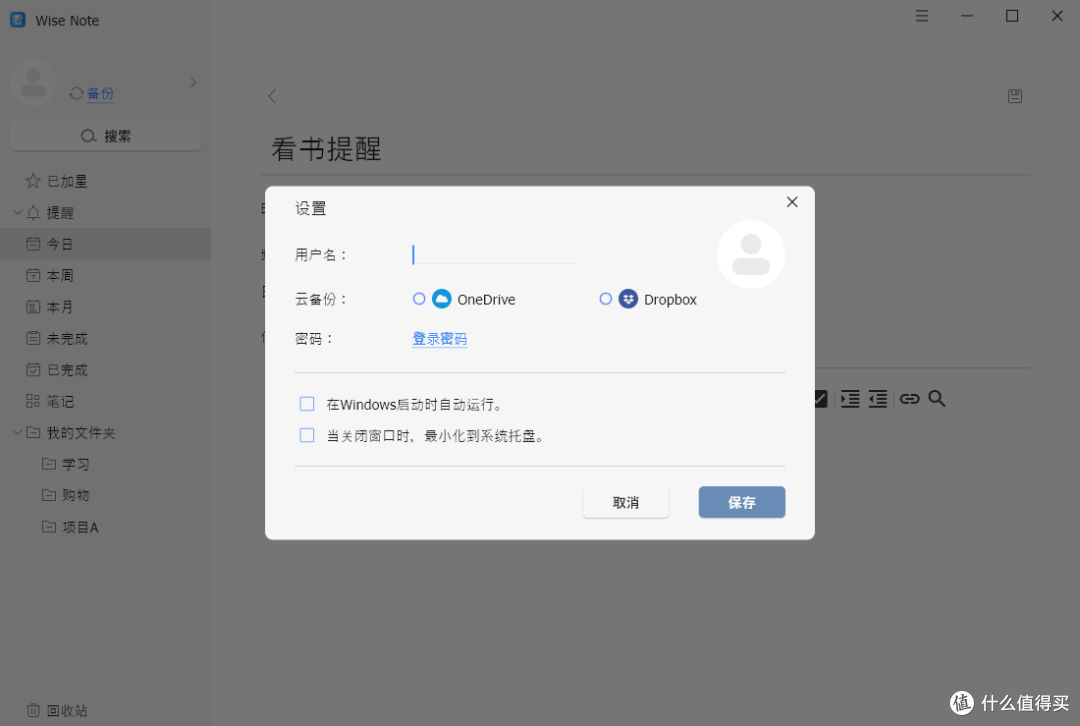1080x726 pixels.
Task: Click the 取消 cancel button
Action: [625, 502]
